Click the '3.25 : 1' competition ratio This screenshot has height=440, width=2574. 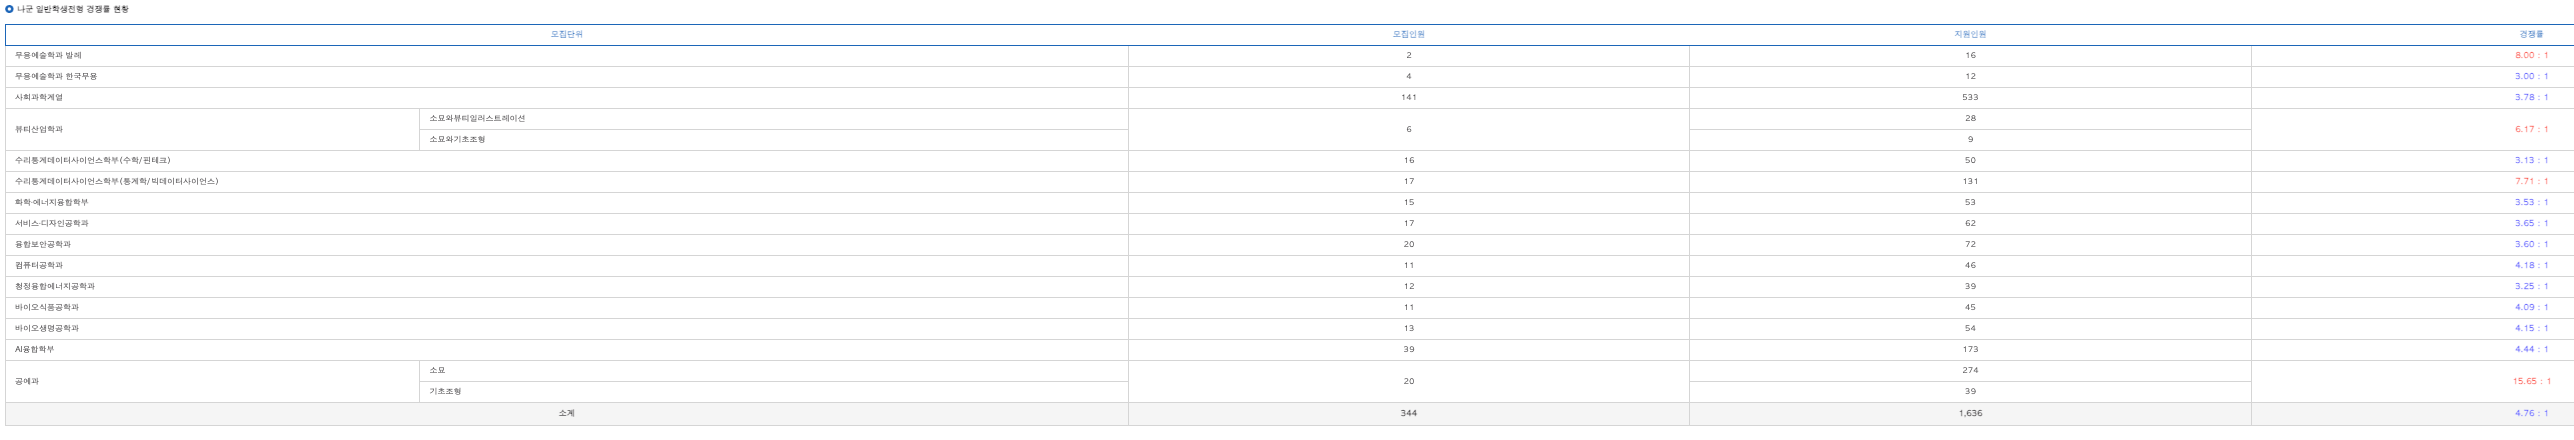click(x=2531, y=286)
